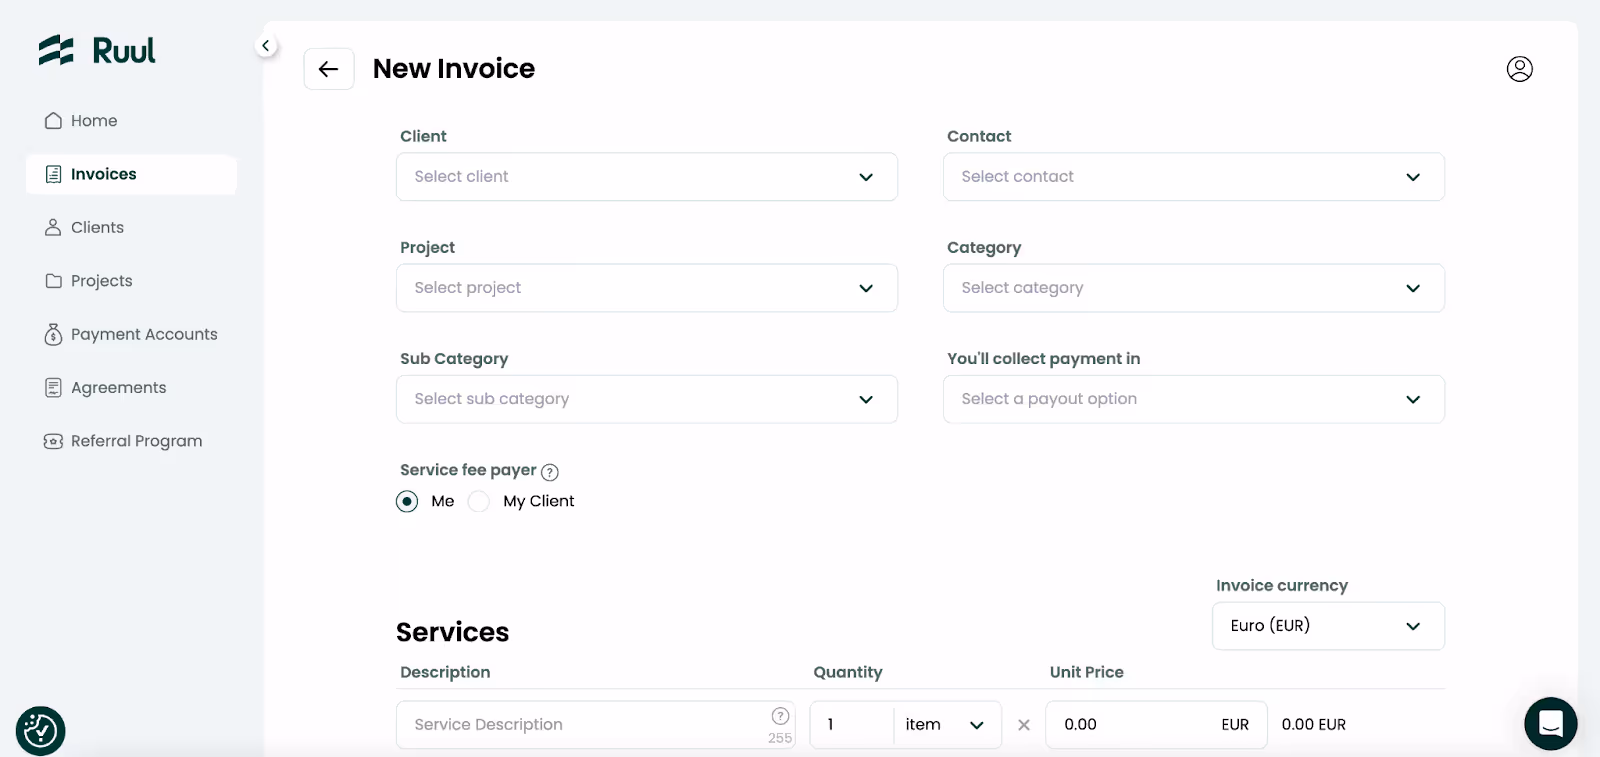This screenshot has width=1600, height=757.
Task: Open the Select category dropdown
Action: [1194, 288]
